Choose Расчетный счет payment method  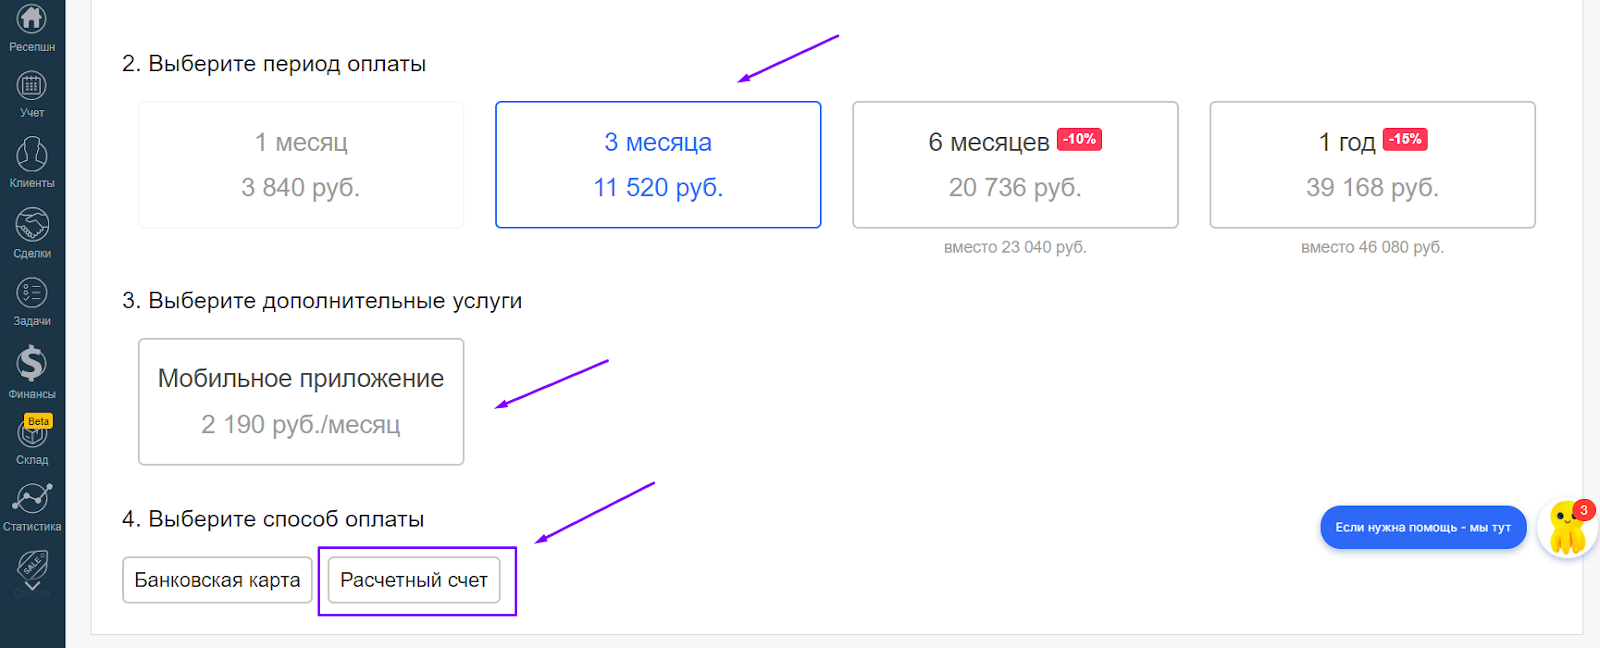(x=414, y=580)
